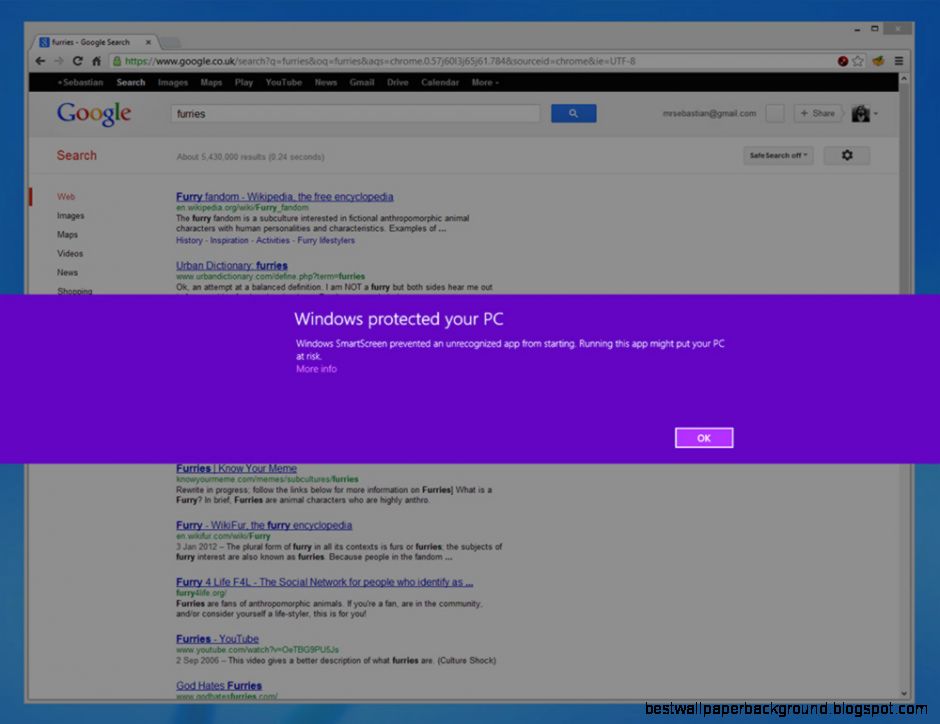Click the red extension icon in address bar

(842, 61)
